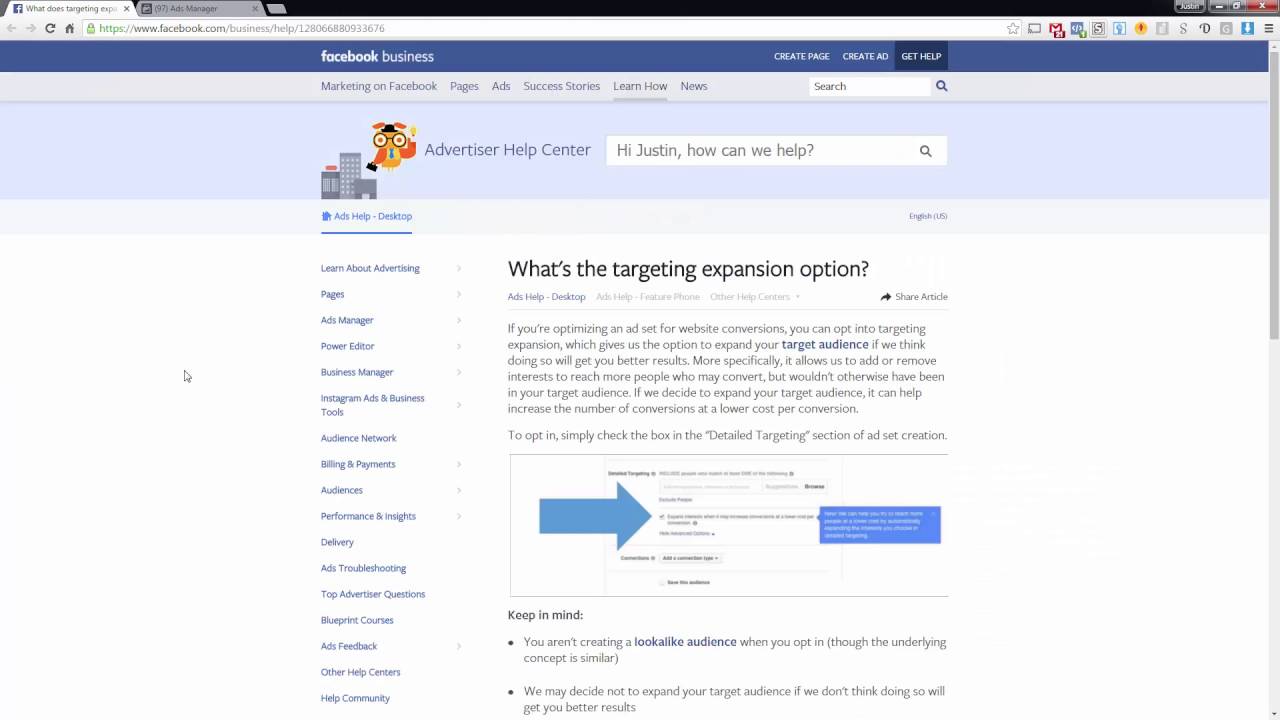Click the browser forward arrow
1280x720 pixels.
tap(30, 28)
